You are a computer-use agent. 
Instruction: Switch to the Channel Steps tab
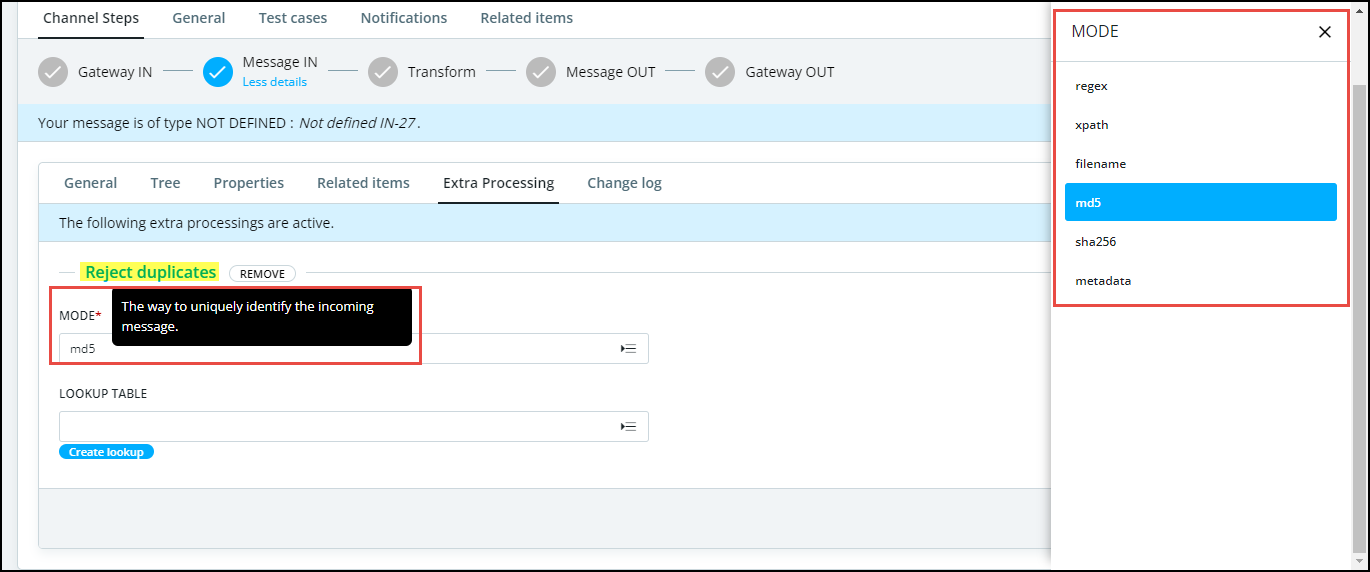[x=91, y=18]
